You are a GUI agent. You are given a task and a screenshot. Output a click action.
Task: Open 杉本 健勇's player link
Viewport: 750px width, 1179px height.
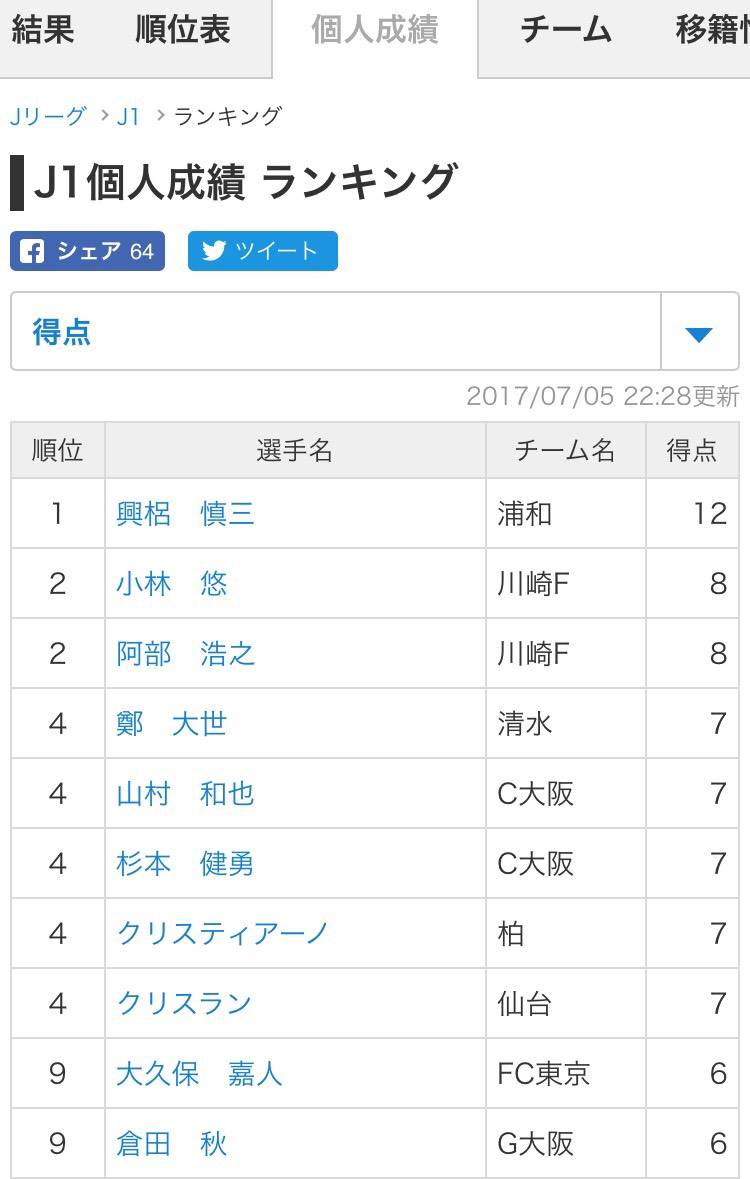[185, 864]
